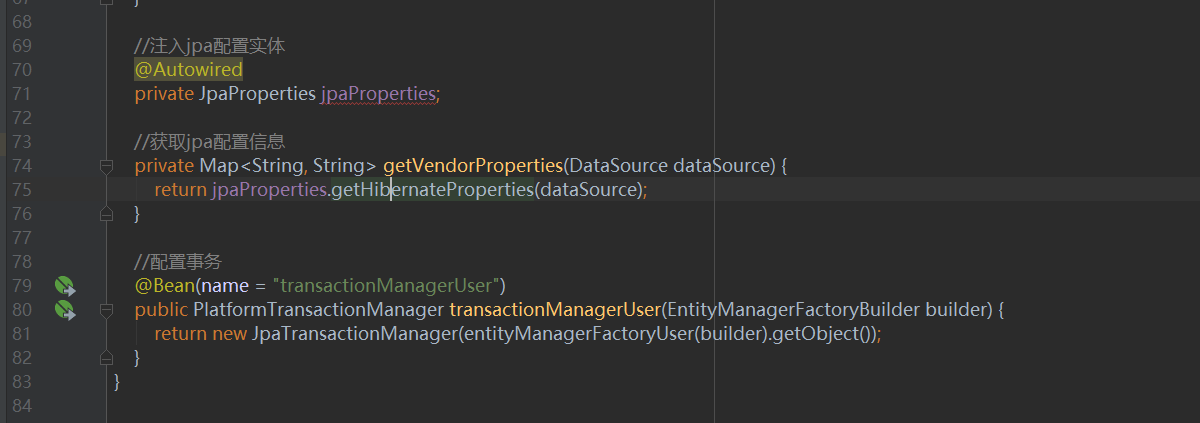
Task: Click the Spring bean icon beside @Bean line 79
Action: (65, 286)
